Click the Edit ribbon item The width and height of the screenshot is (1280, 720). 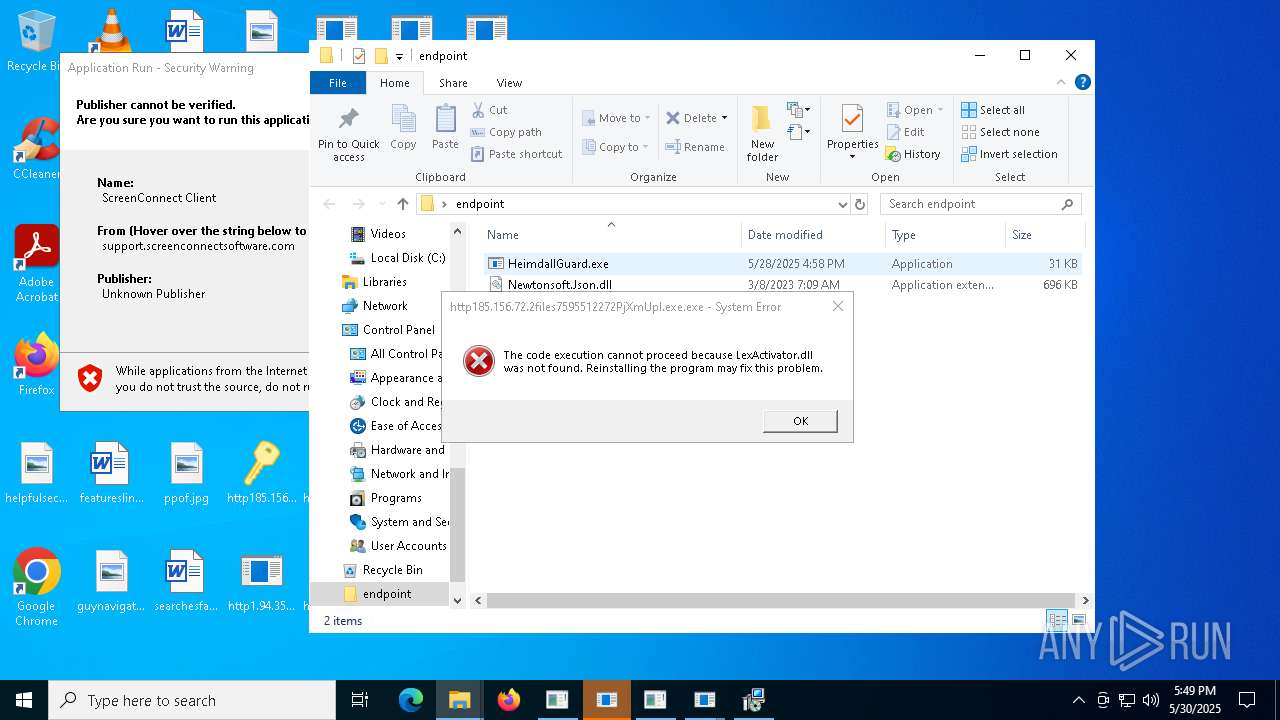pos(905,132)
